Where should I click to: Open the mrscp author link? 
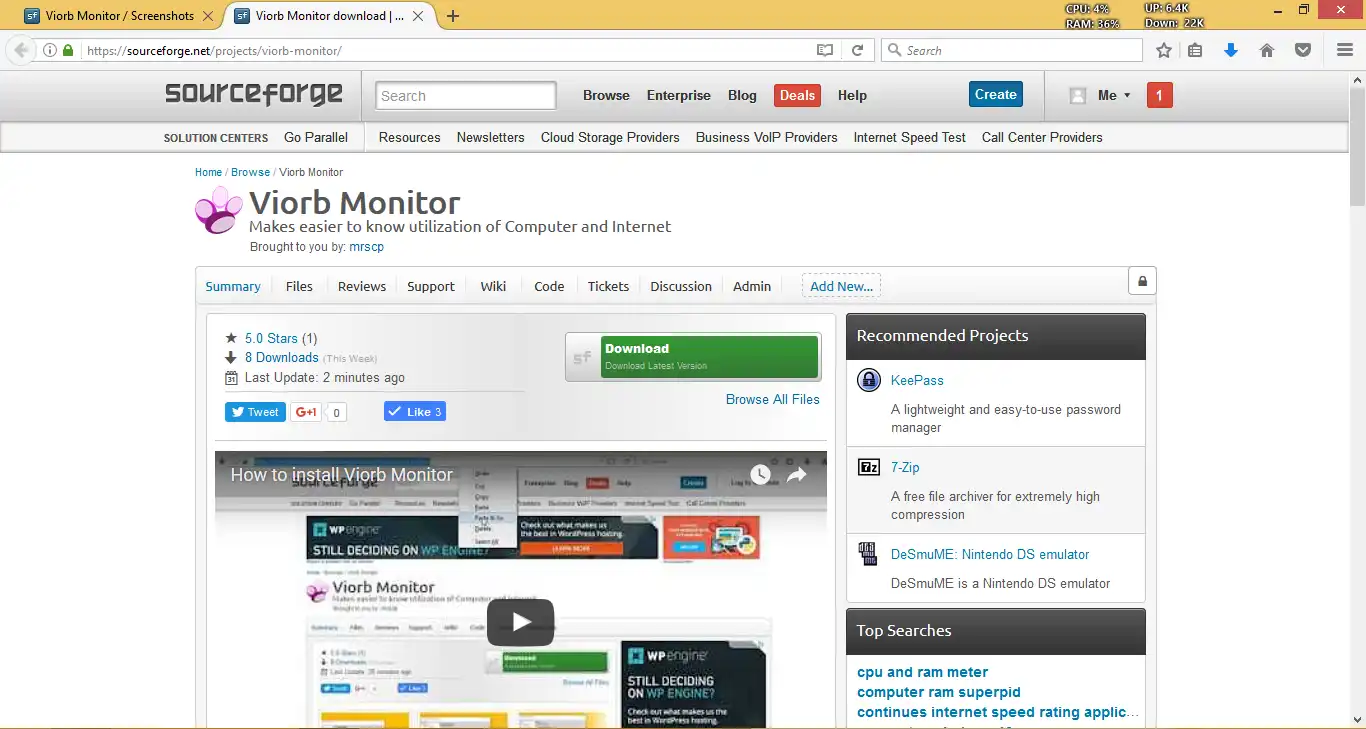(x=367, y=246)
